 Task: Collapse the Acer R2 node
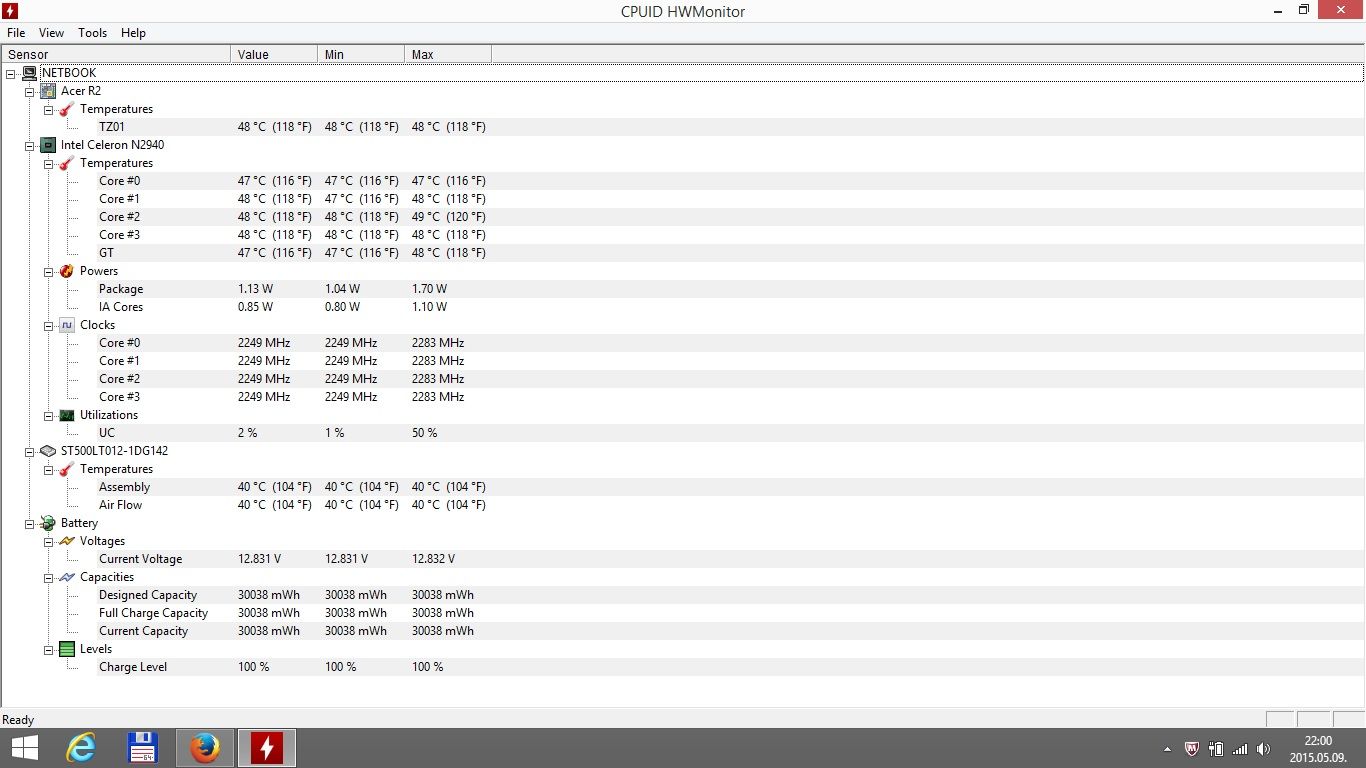29,91
